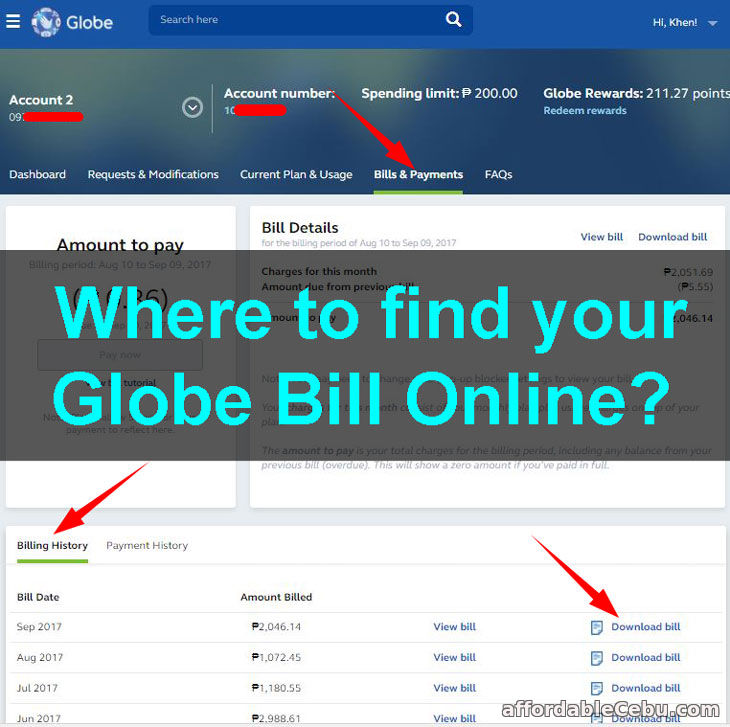Click the Bill Details heading
This screenshot has width=730, height=727.
[x=300, y=228]
